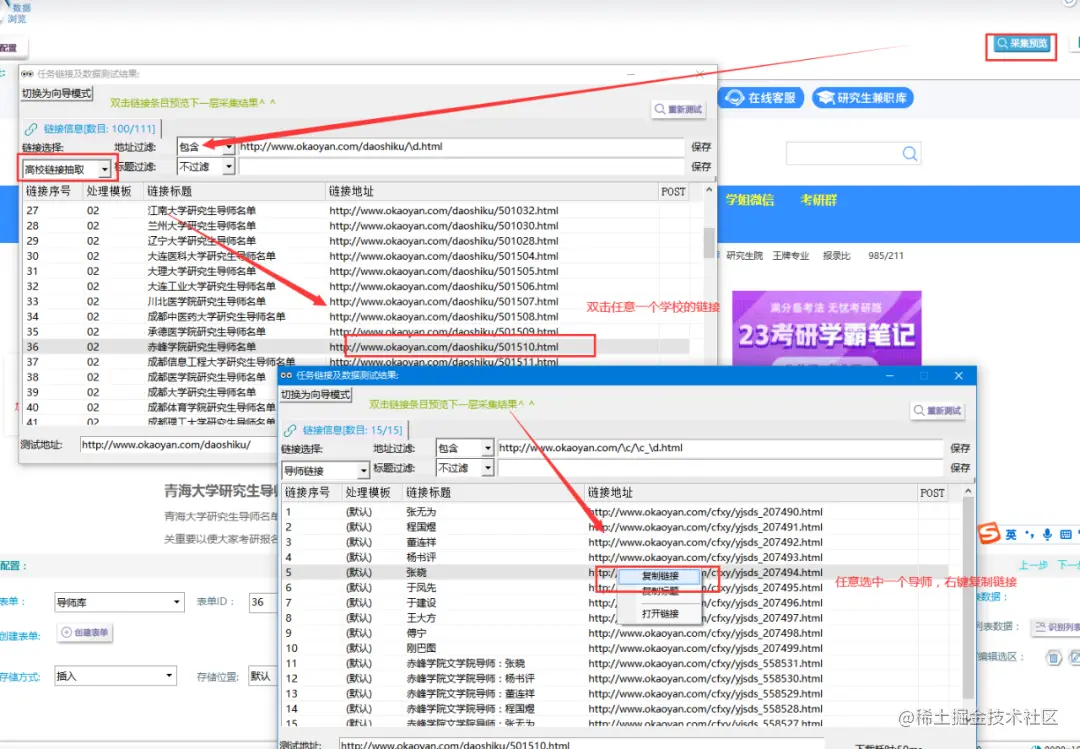Click the 存储位置 默认 field
The width and height of the screenshot is (1080, 749).
point(263,676)
